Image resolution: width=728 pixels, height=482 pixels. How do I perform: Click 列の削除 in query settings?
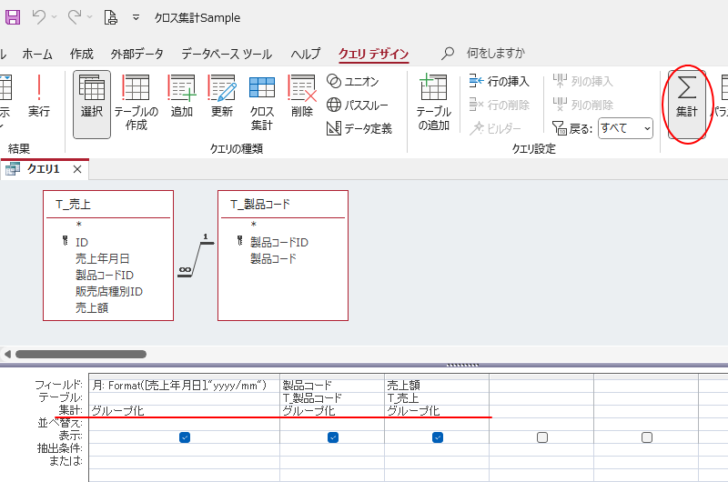coord(583,105)
